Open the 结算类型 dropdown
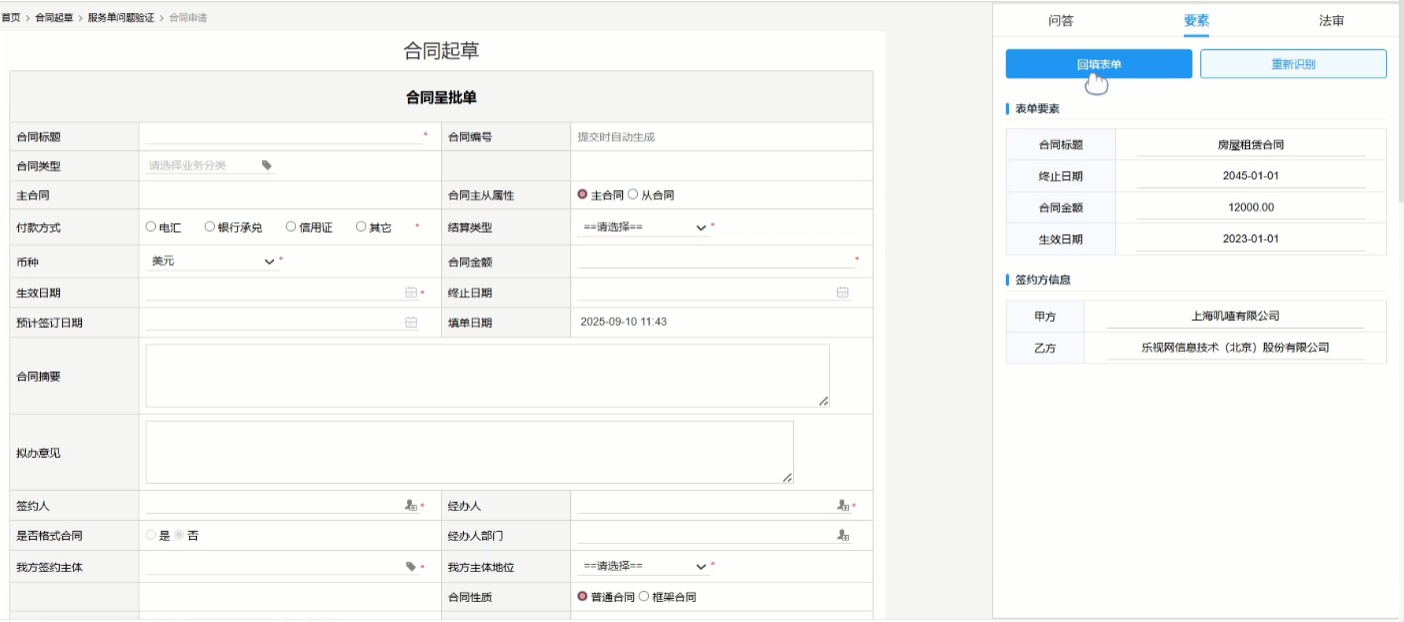 coord(642,227)
